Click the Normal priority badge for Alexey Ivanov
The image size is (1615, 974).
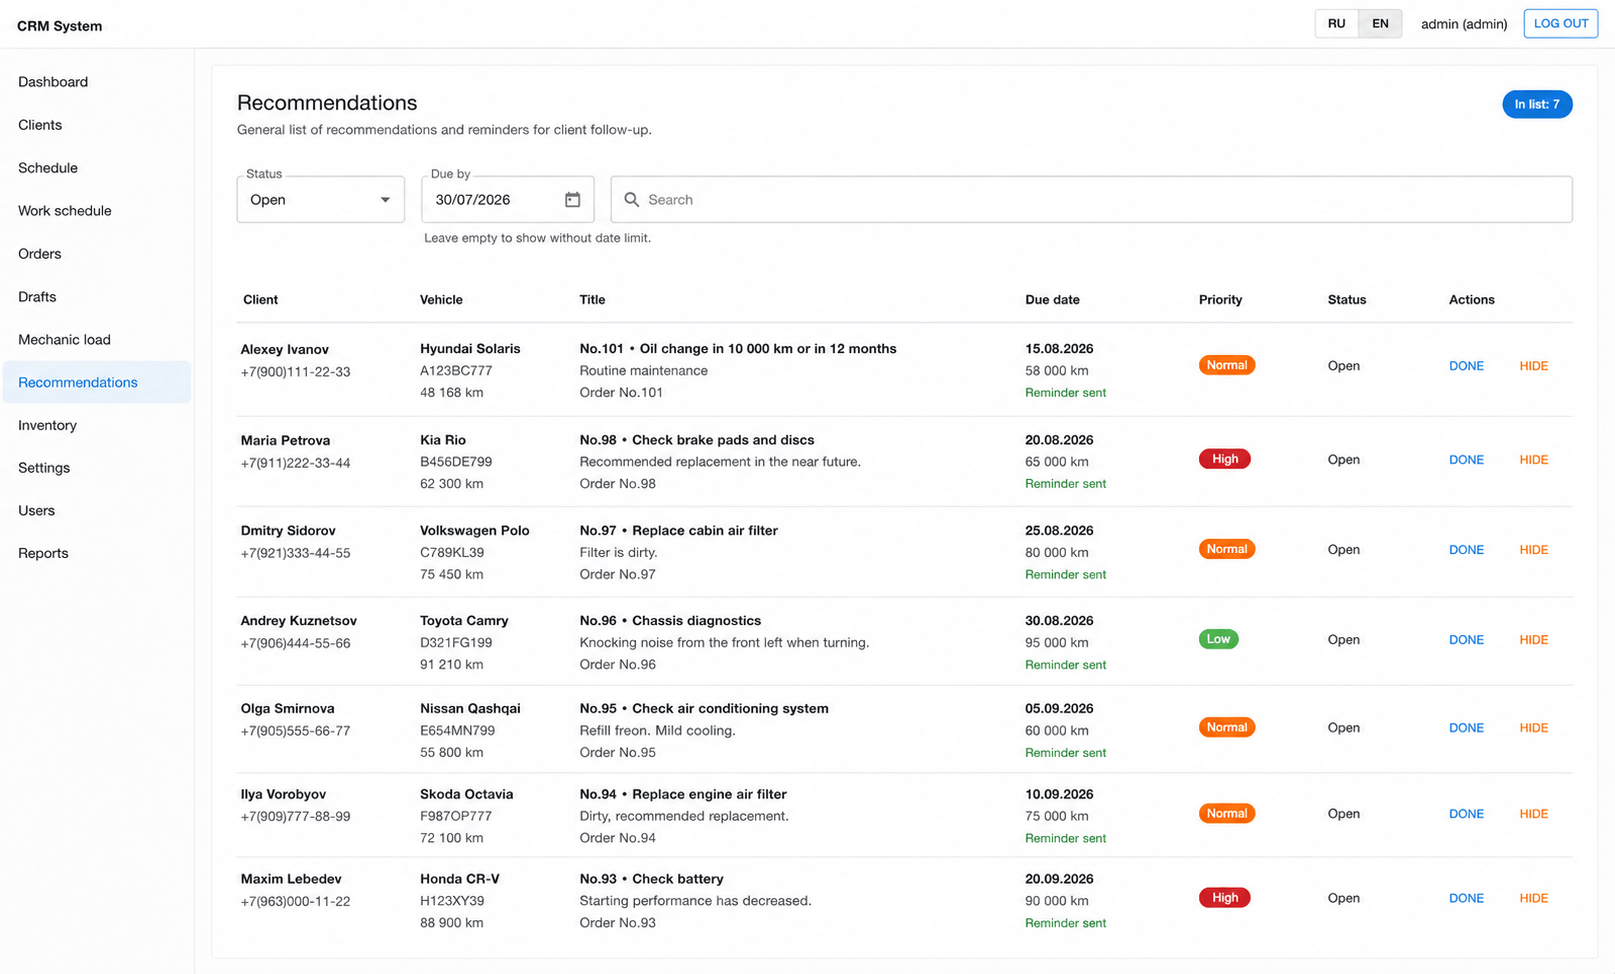pyautogui.click(x=1227, y=365)
